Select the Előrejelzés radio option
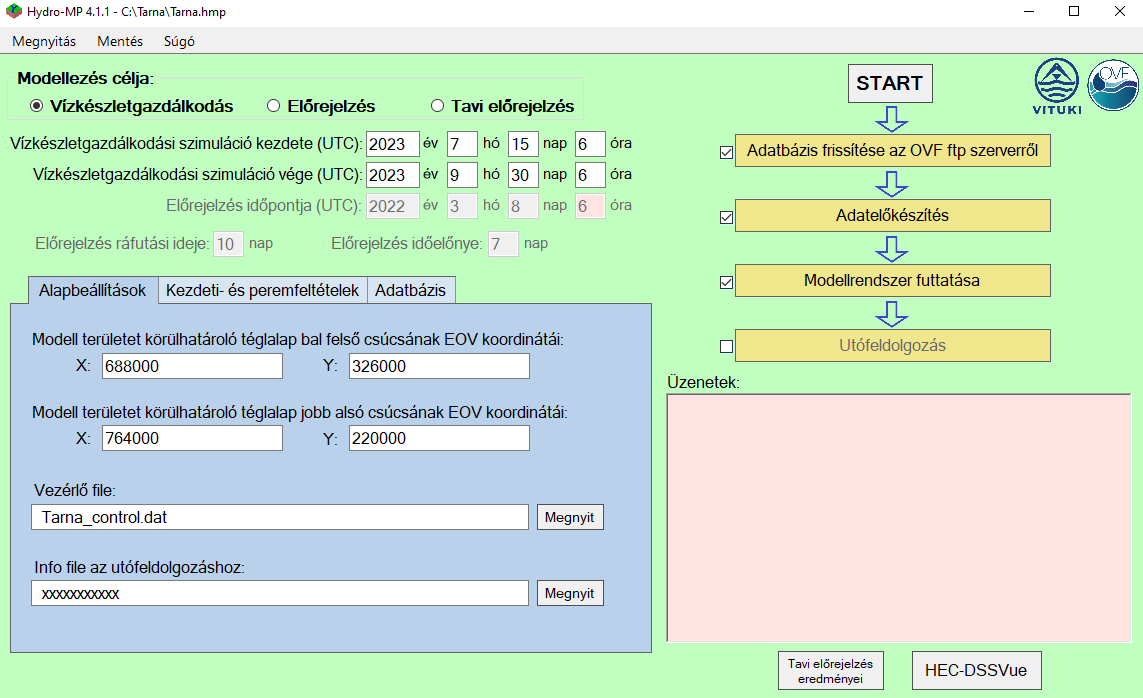This screenshot has width=1143, height=698. [273, 106]
